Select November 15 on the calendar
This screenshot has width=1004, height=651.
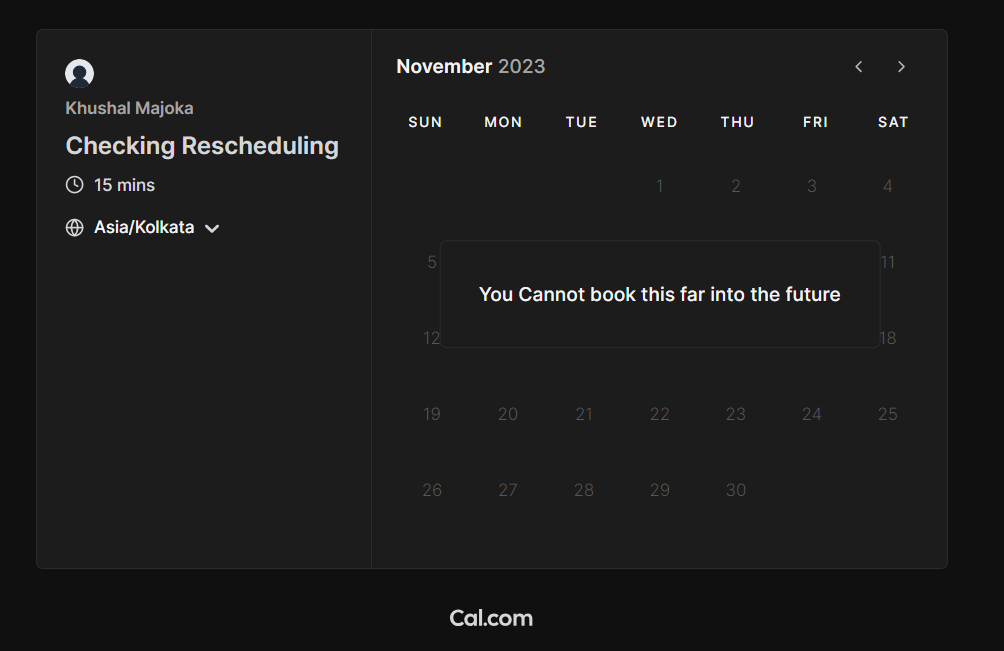[x=660, y=338]
